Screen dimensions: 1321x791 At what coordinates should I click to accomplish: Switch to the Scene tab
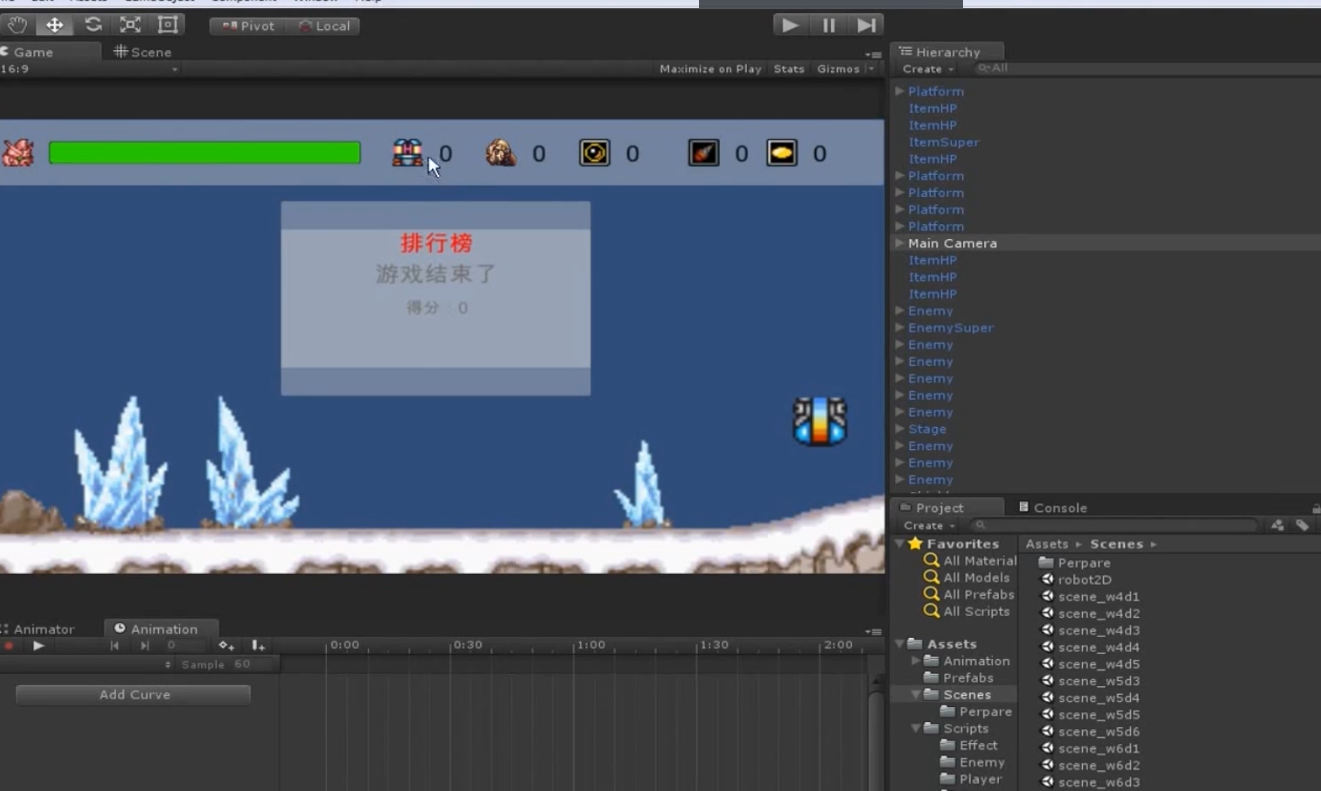[x=142, y=52]
